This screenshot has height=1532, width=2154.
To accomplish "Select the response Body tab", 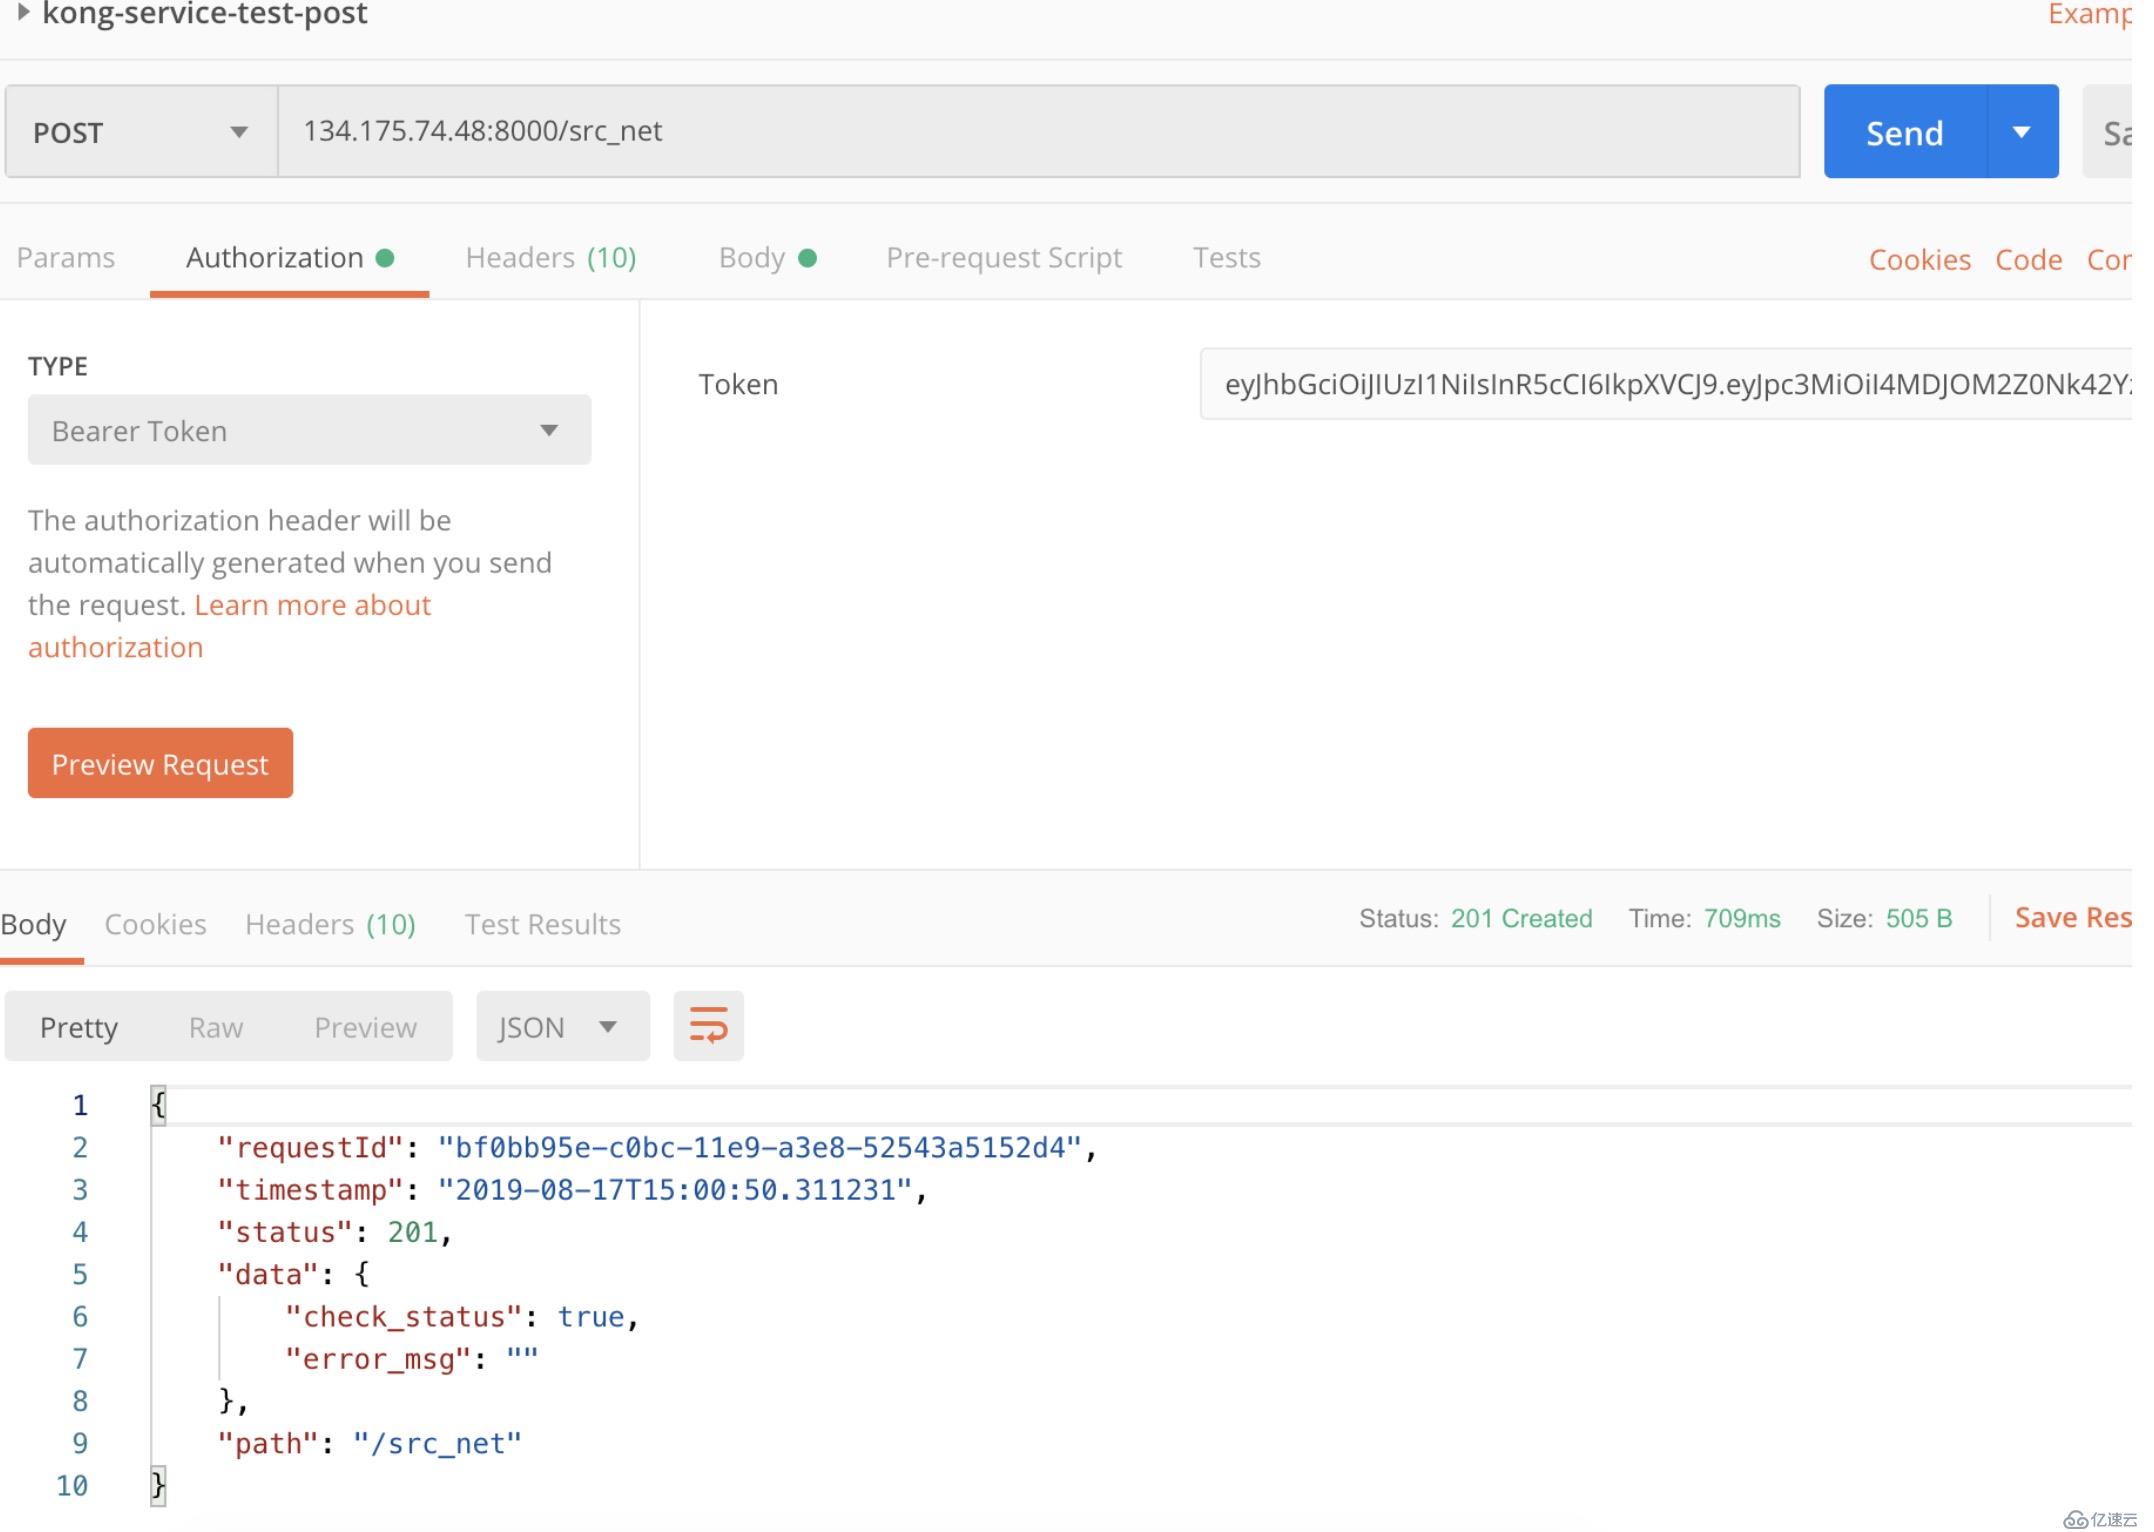I will (x=33, y=924).
